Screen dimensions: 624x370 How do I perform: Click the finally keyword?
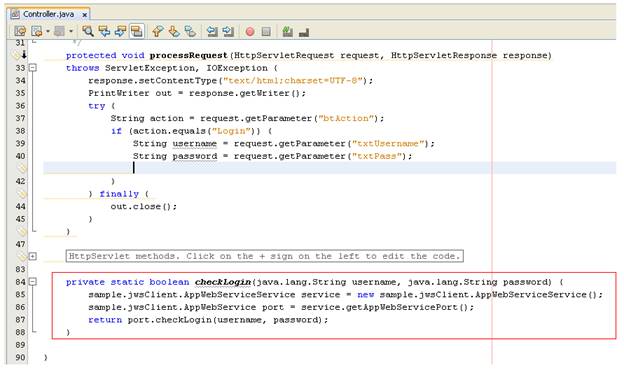pyautogui.click(x=119, y=194)
